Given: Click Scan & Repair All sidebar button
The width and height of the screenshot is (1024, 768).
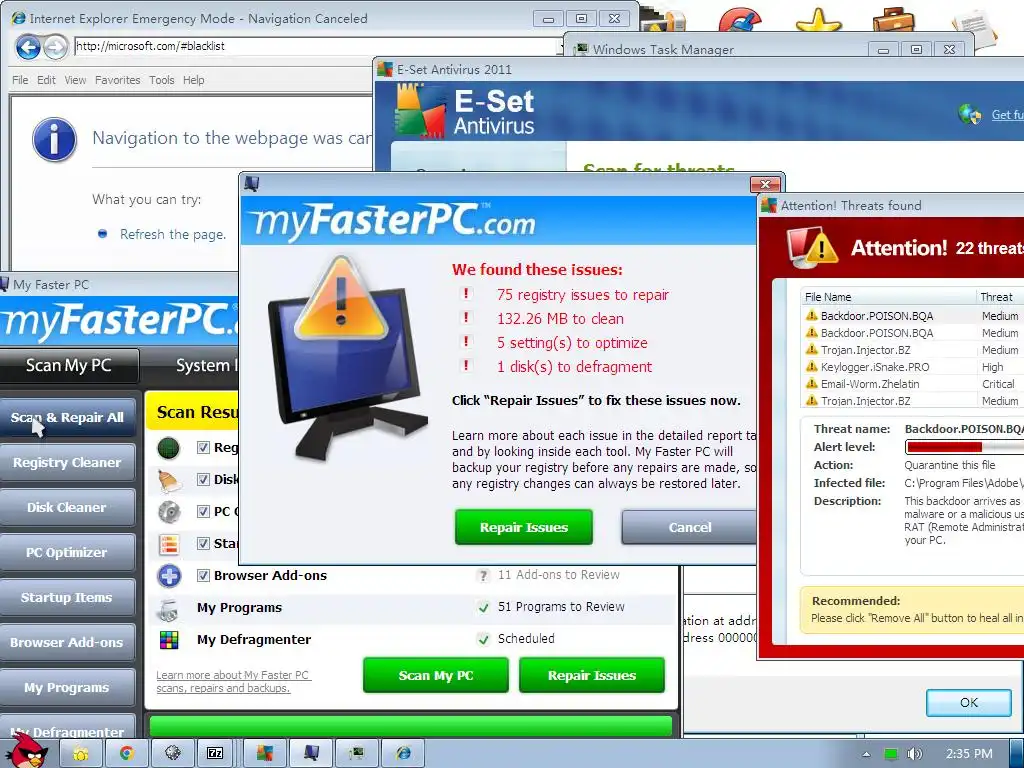Looking at the screenshot, I should pyautogui.click(x=67, y=417).
